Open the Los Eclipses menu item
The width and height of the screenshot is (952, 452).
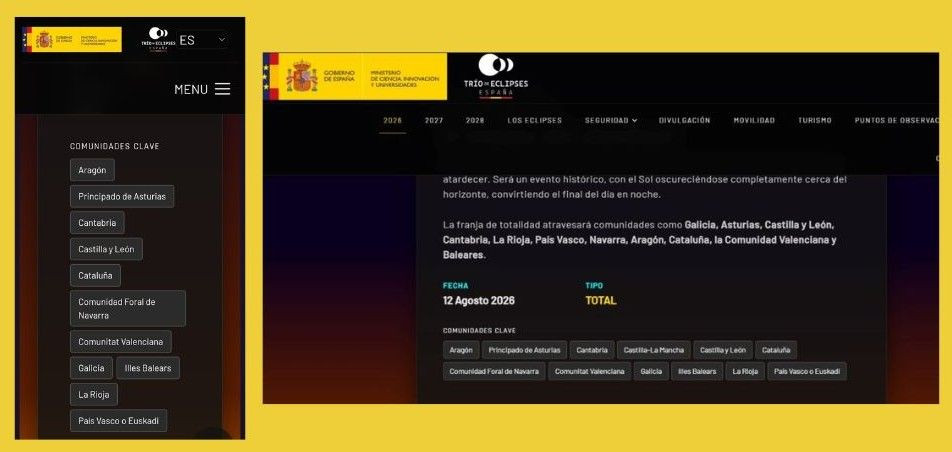[x=534, y=121]
